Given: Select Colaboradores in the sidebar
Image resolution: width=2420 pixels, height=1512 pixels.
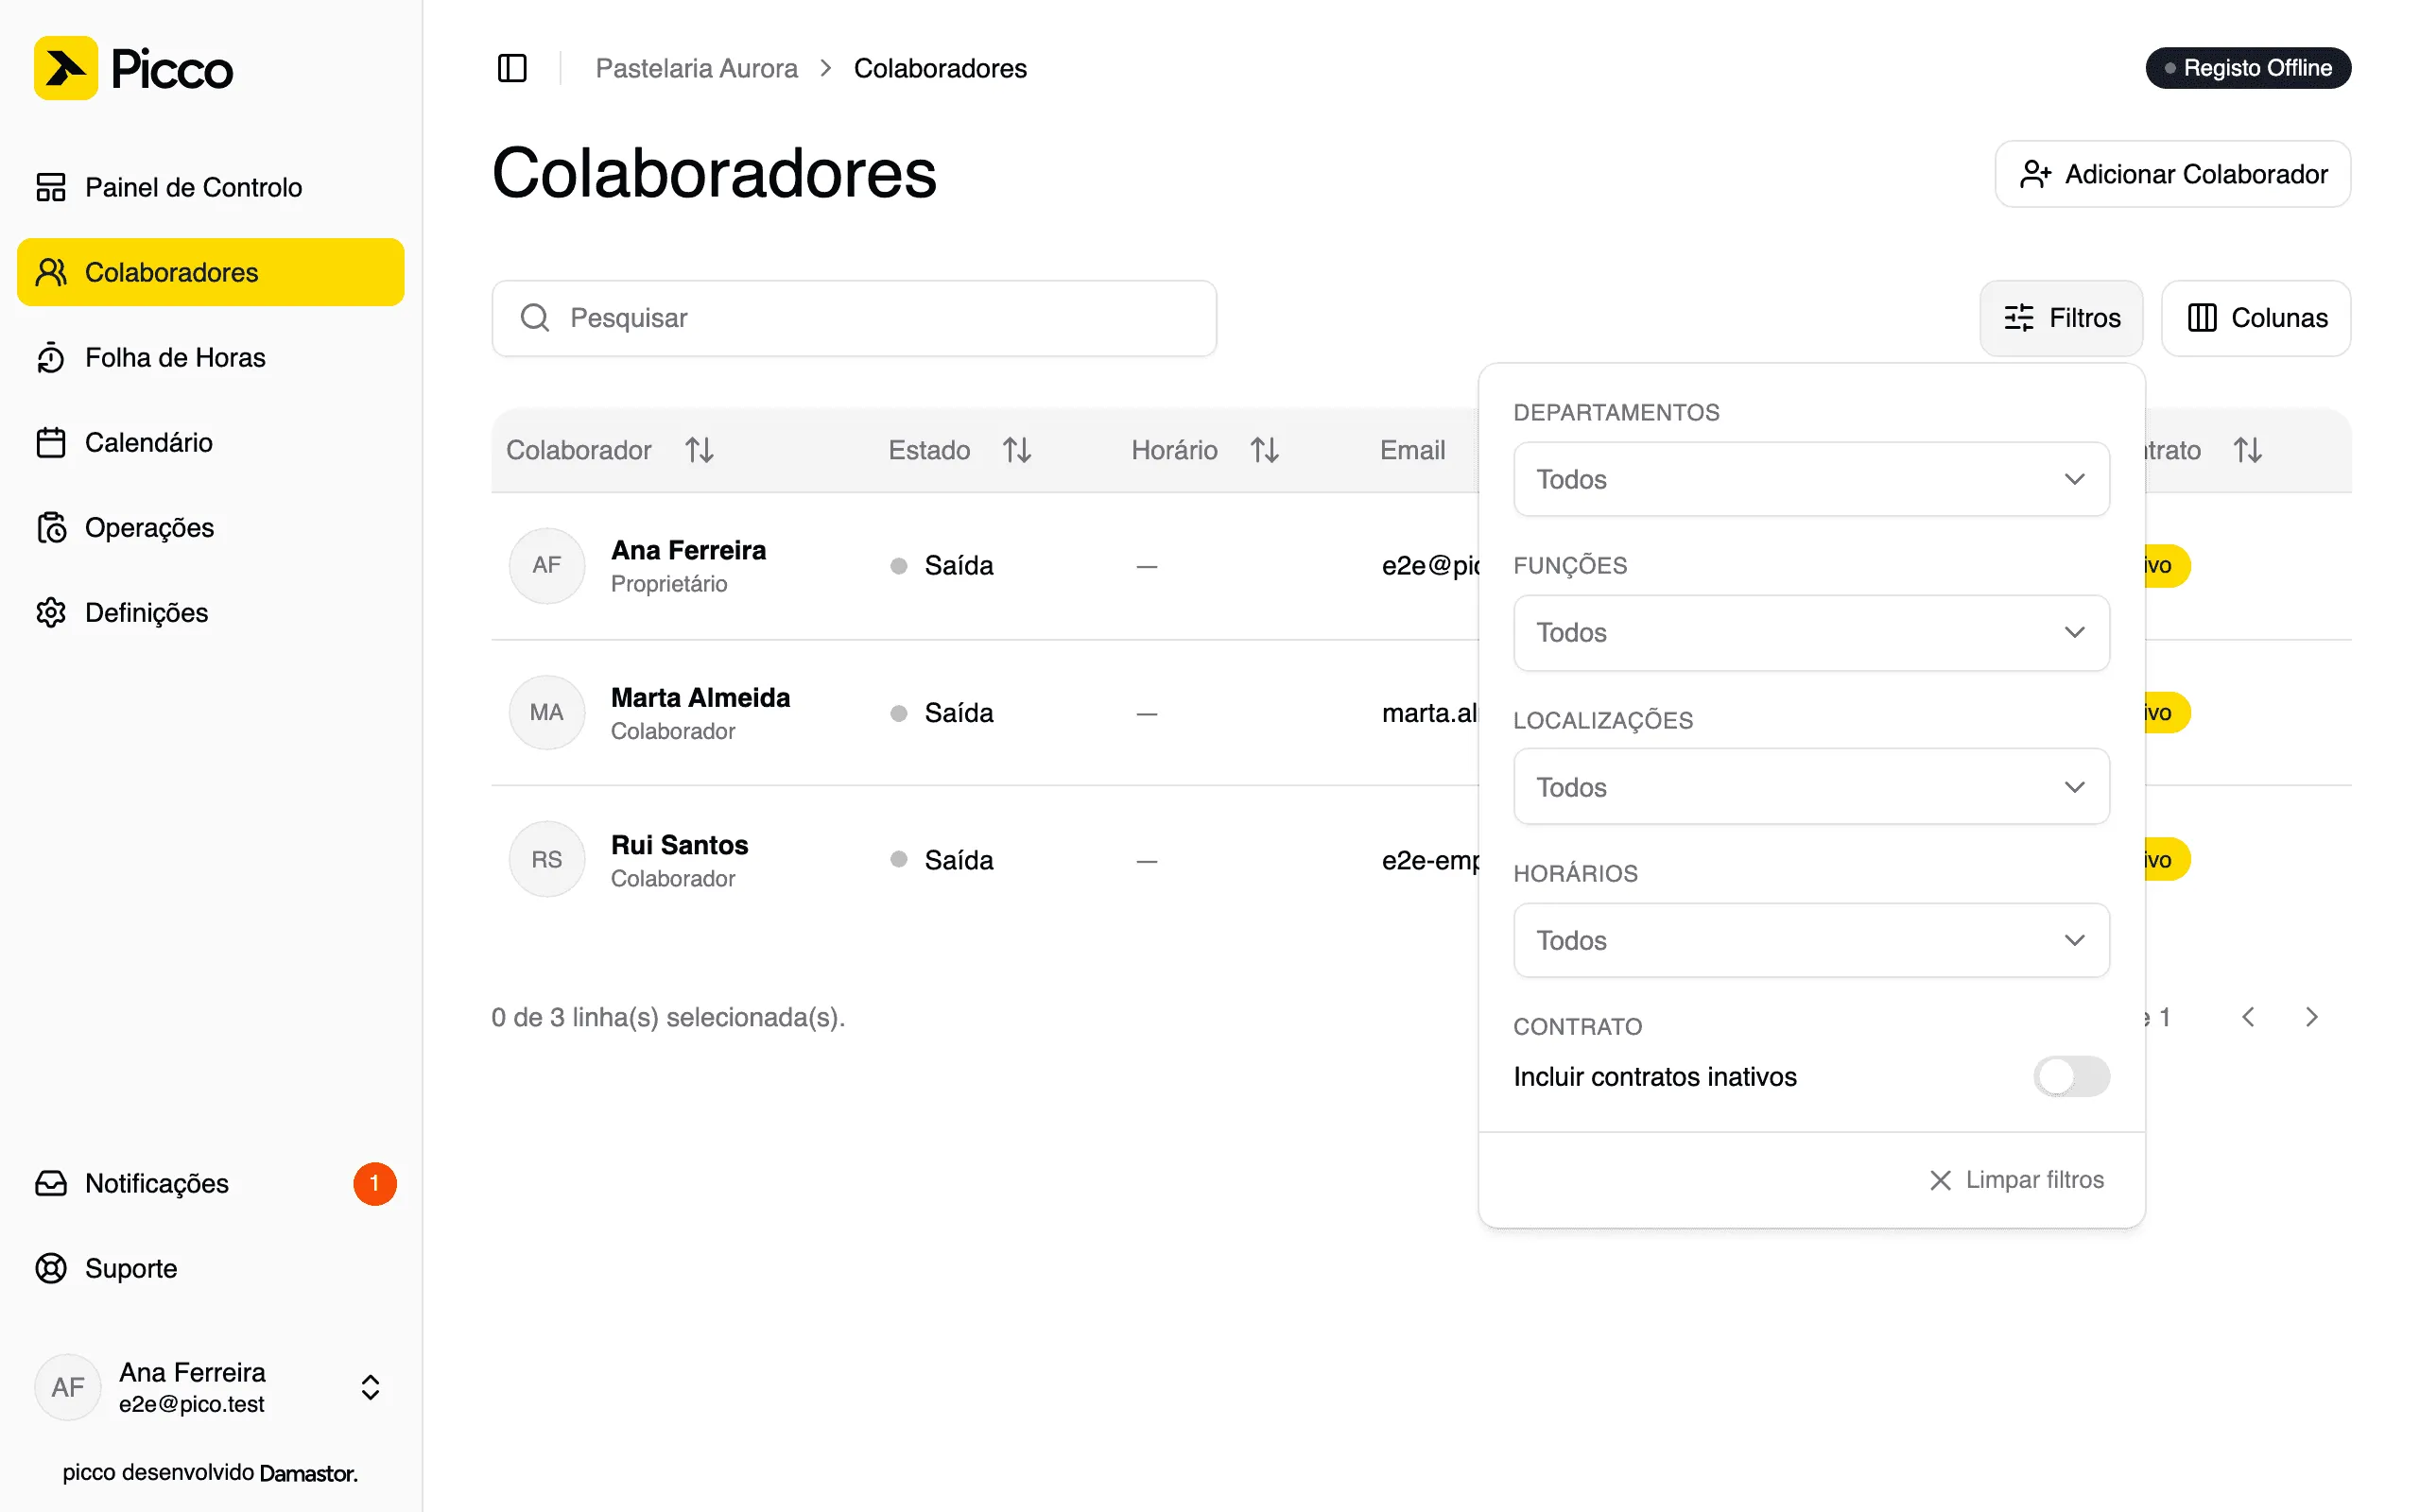Looking at the screenshot, I should coord(210,272).
